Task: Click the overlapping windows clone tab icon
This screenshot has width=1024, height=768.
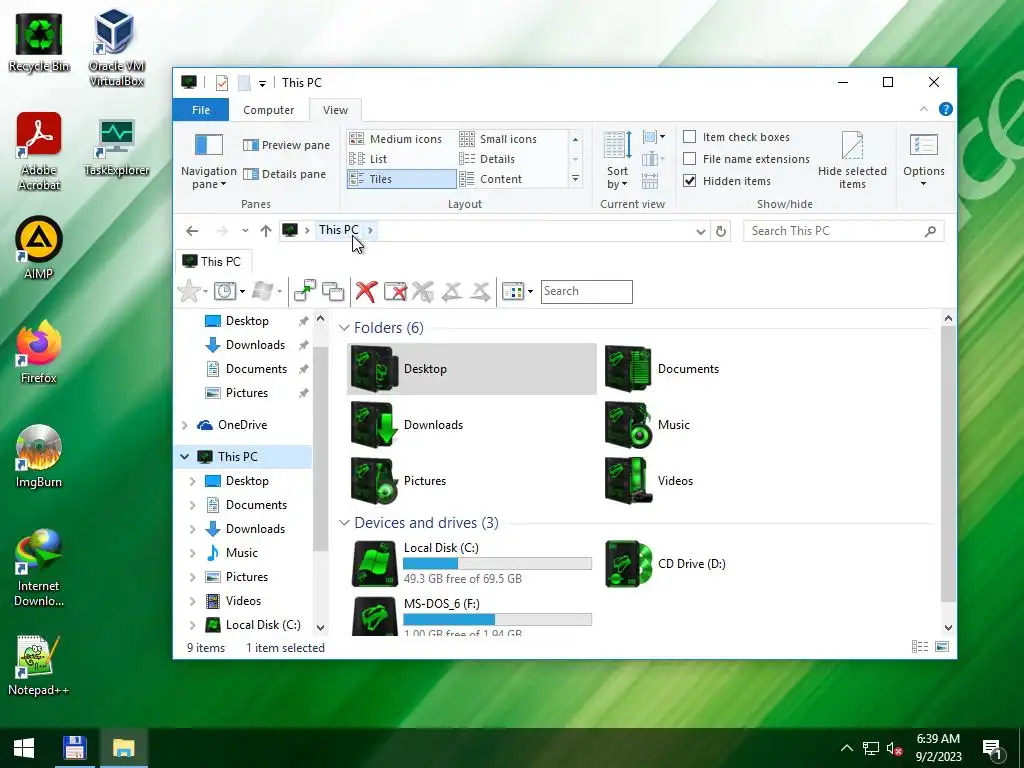Action: pyautogui.click(x=333, y=291)
